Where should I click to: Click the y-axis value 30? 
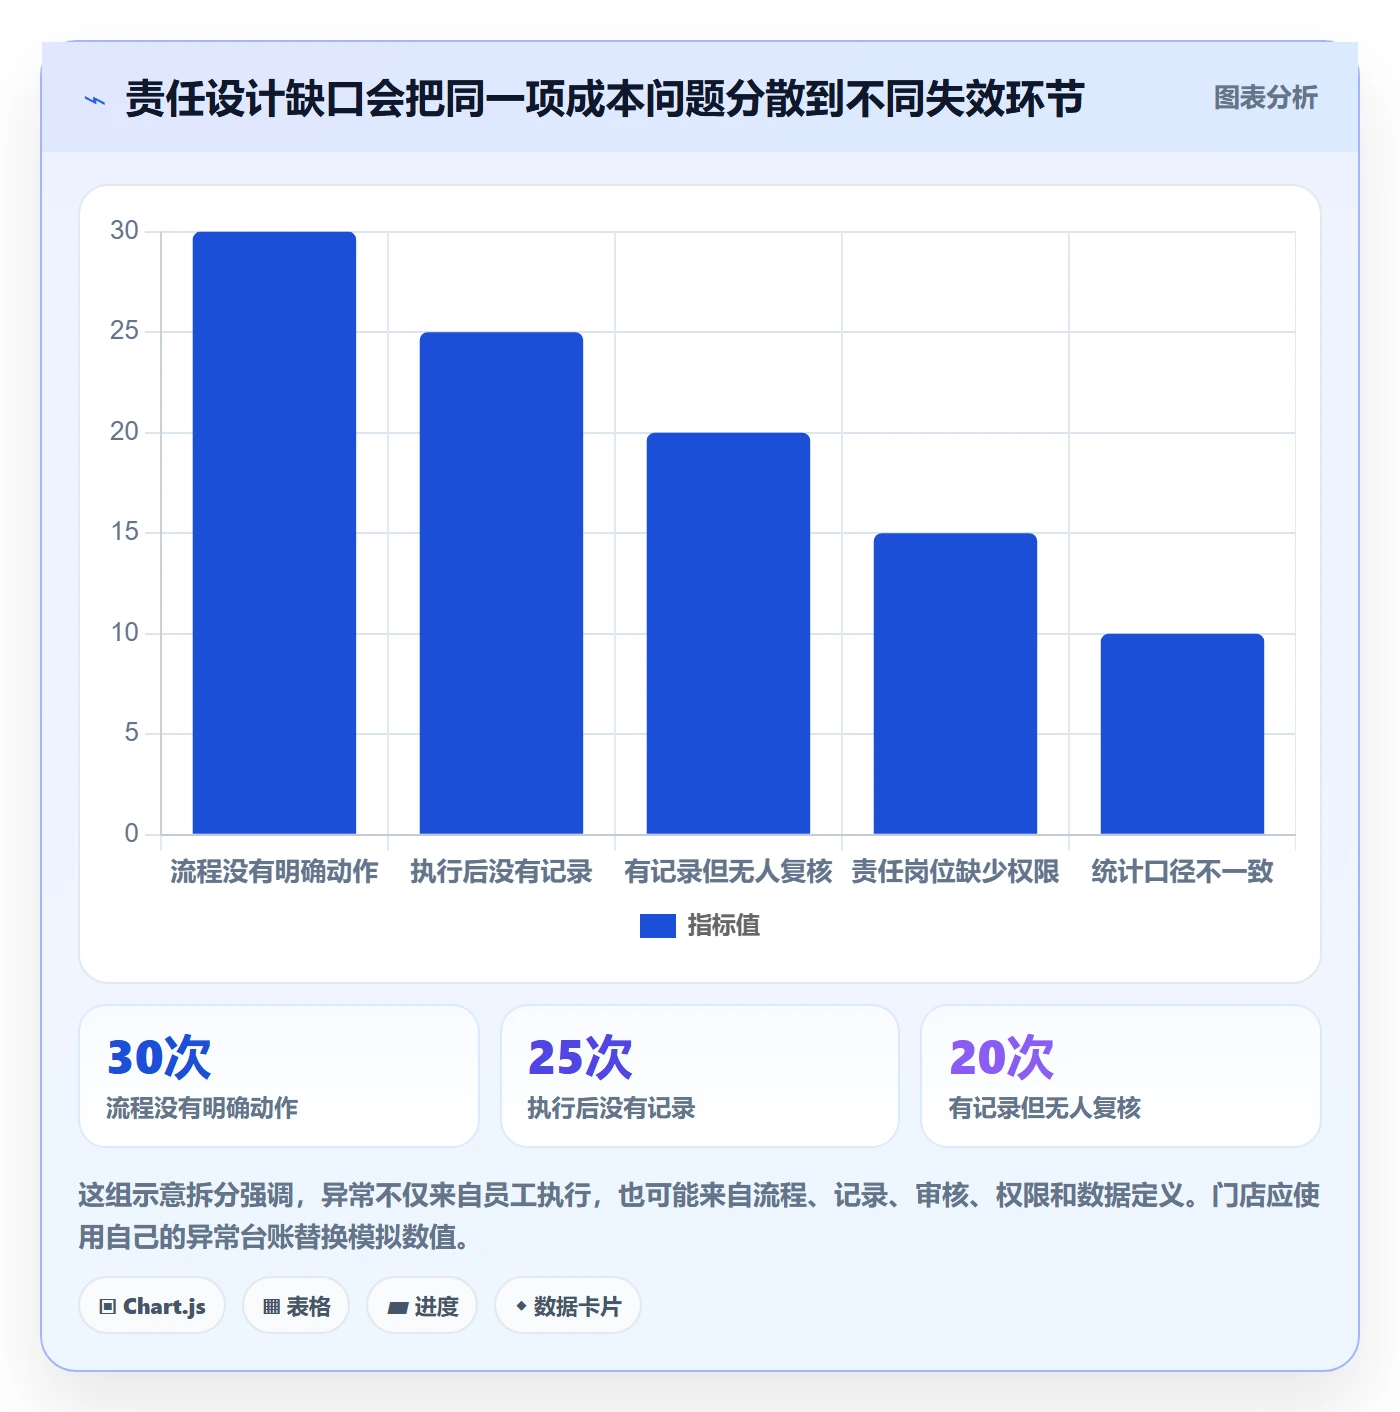click(x=124, y=231)
